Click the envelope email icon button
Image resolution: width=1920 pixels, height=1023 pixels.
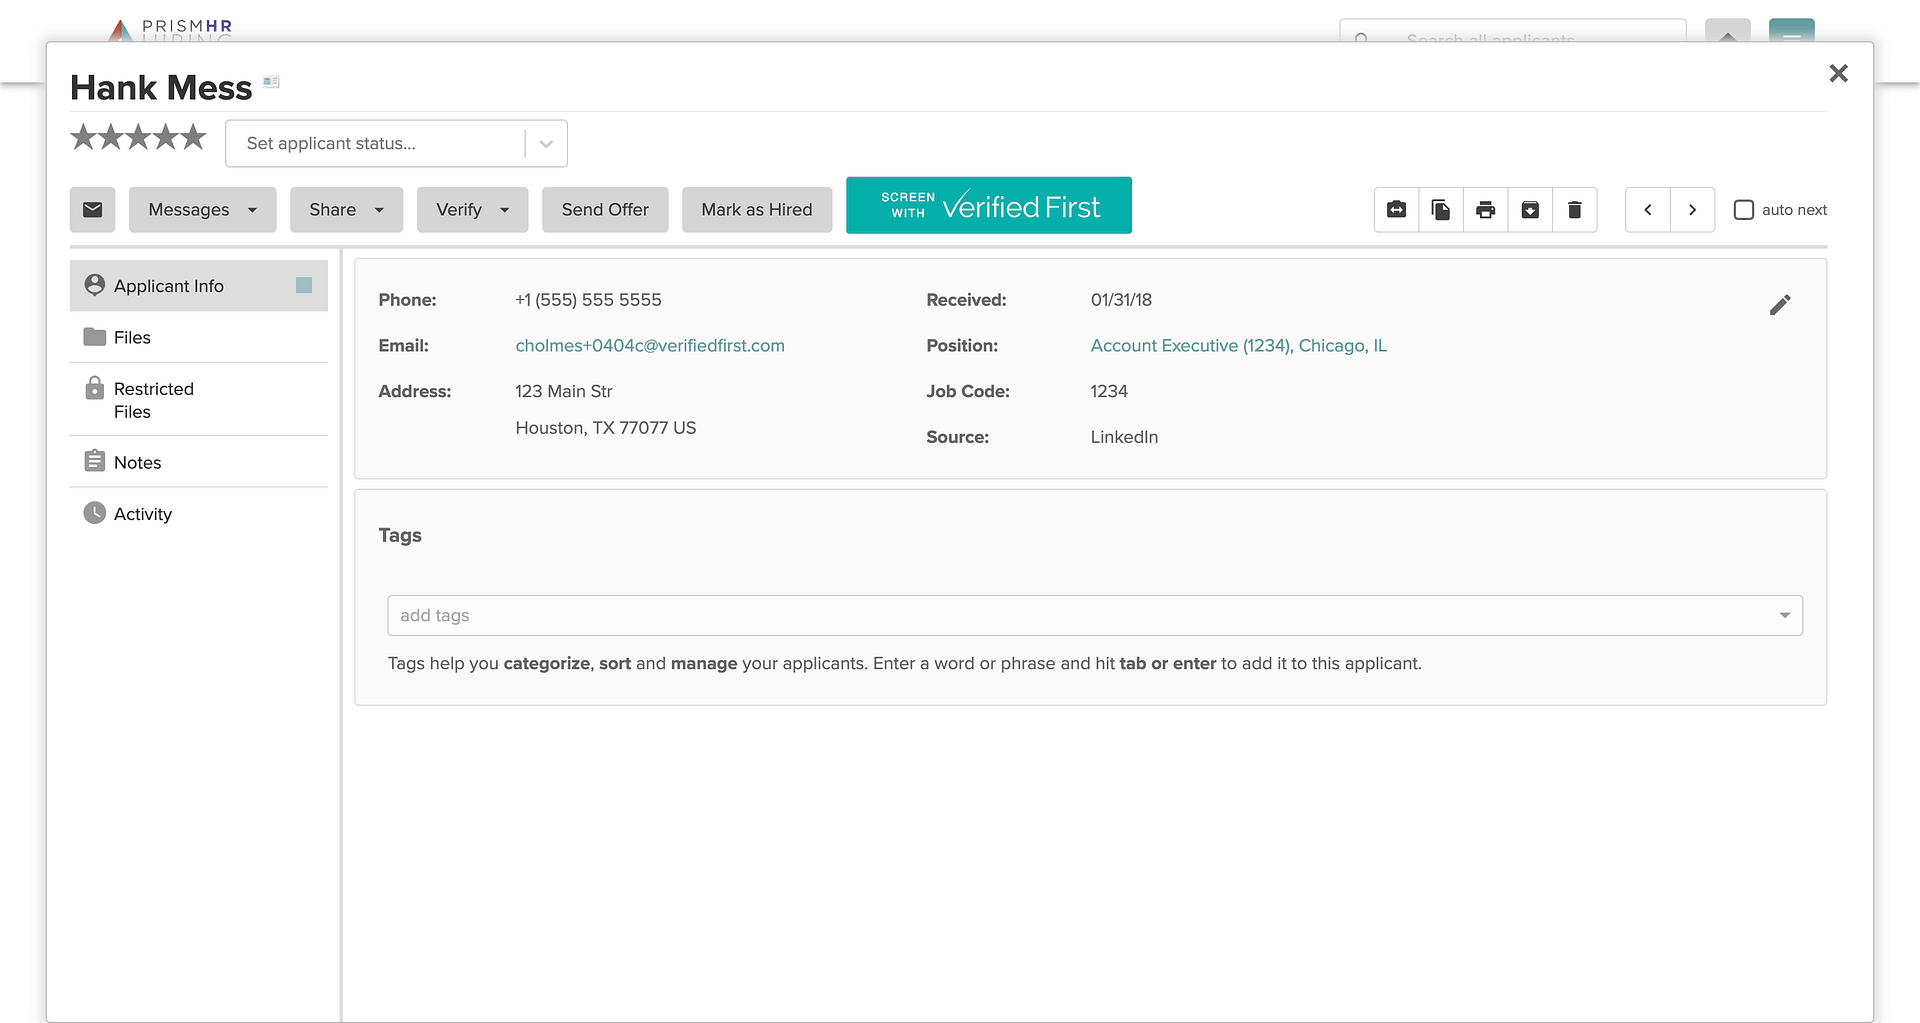[x=92, y=210]
